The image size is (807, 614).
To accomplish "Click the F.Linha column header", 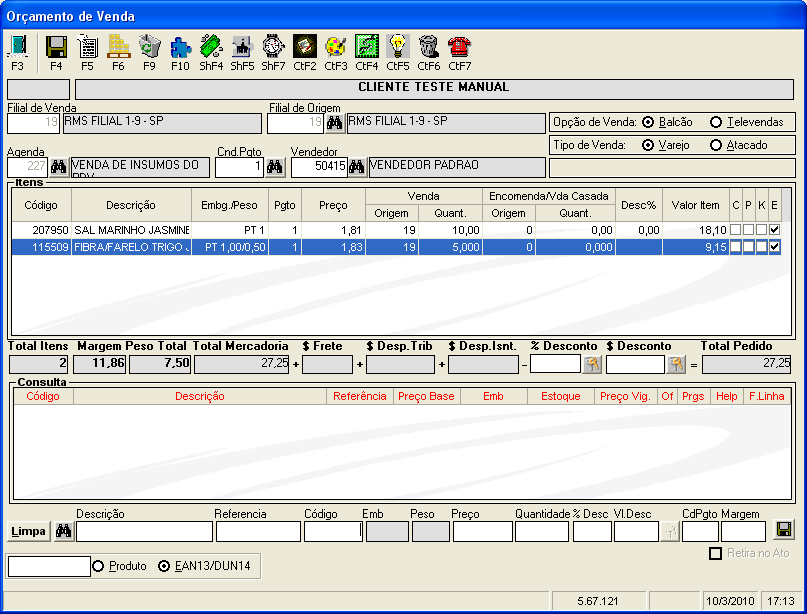I will pyautogui.click(x=766, y=396).
